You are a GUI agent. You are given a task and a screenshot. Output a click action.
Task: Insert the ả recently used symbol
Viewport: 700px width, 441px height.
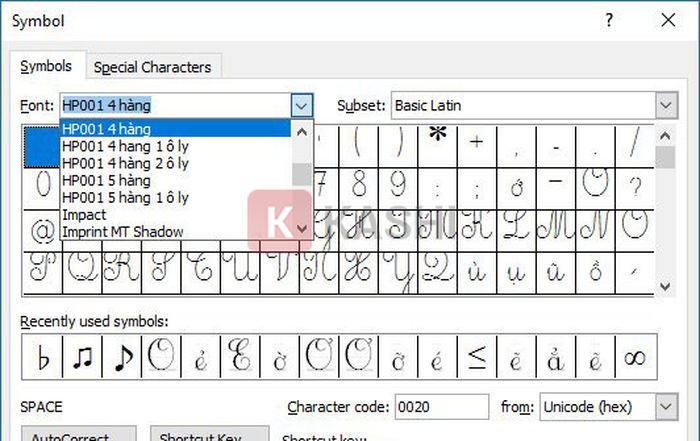556,357
